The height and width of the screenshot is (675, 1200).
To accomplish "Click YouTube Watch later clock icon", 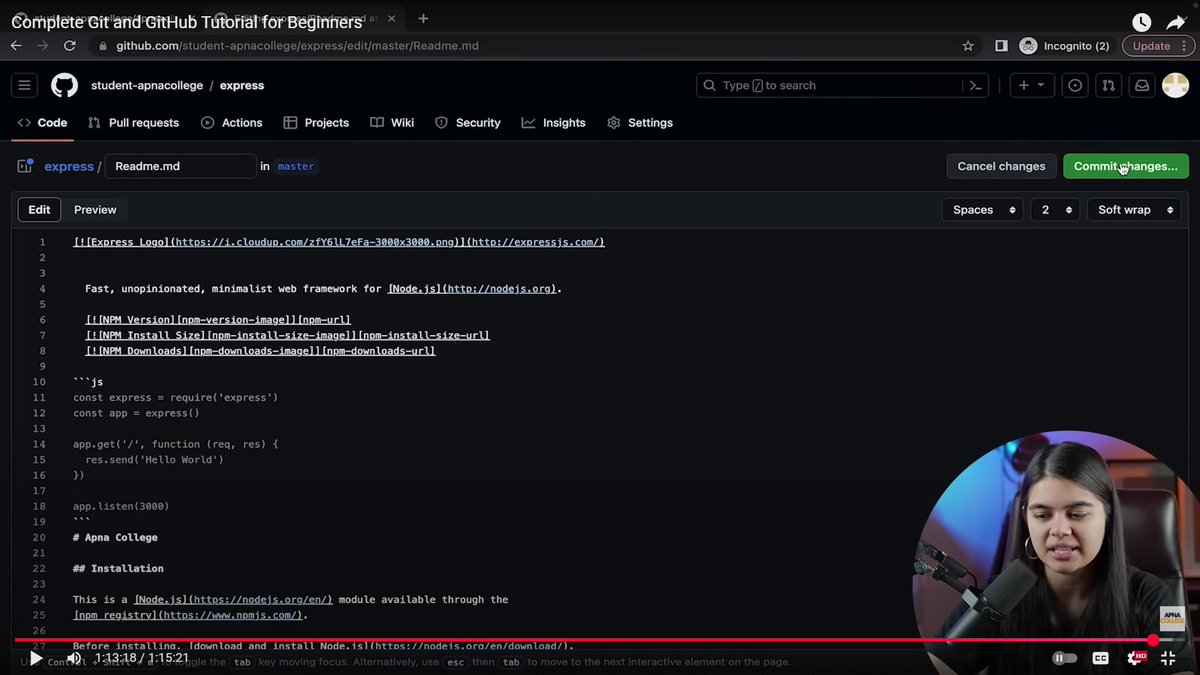I will click(1142, 23).
